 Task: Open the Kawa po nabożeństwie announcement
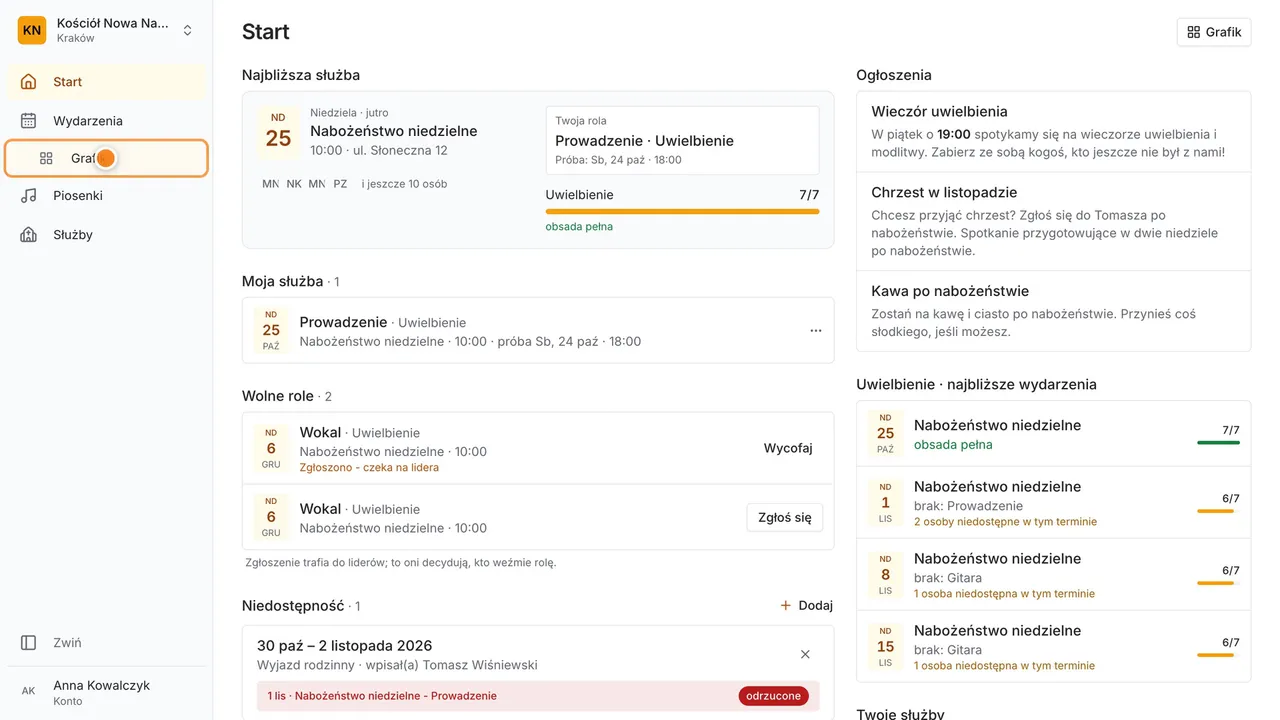tap(1054, 311)
